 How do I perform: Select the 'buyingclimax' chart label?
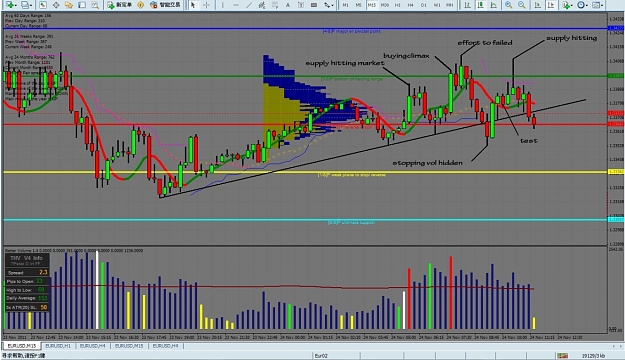point(406,56)
